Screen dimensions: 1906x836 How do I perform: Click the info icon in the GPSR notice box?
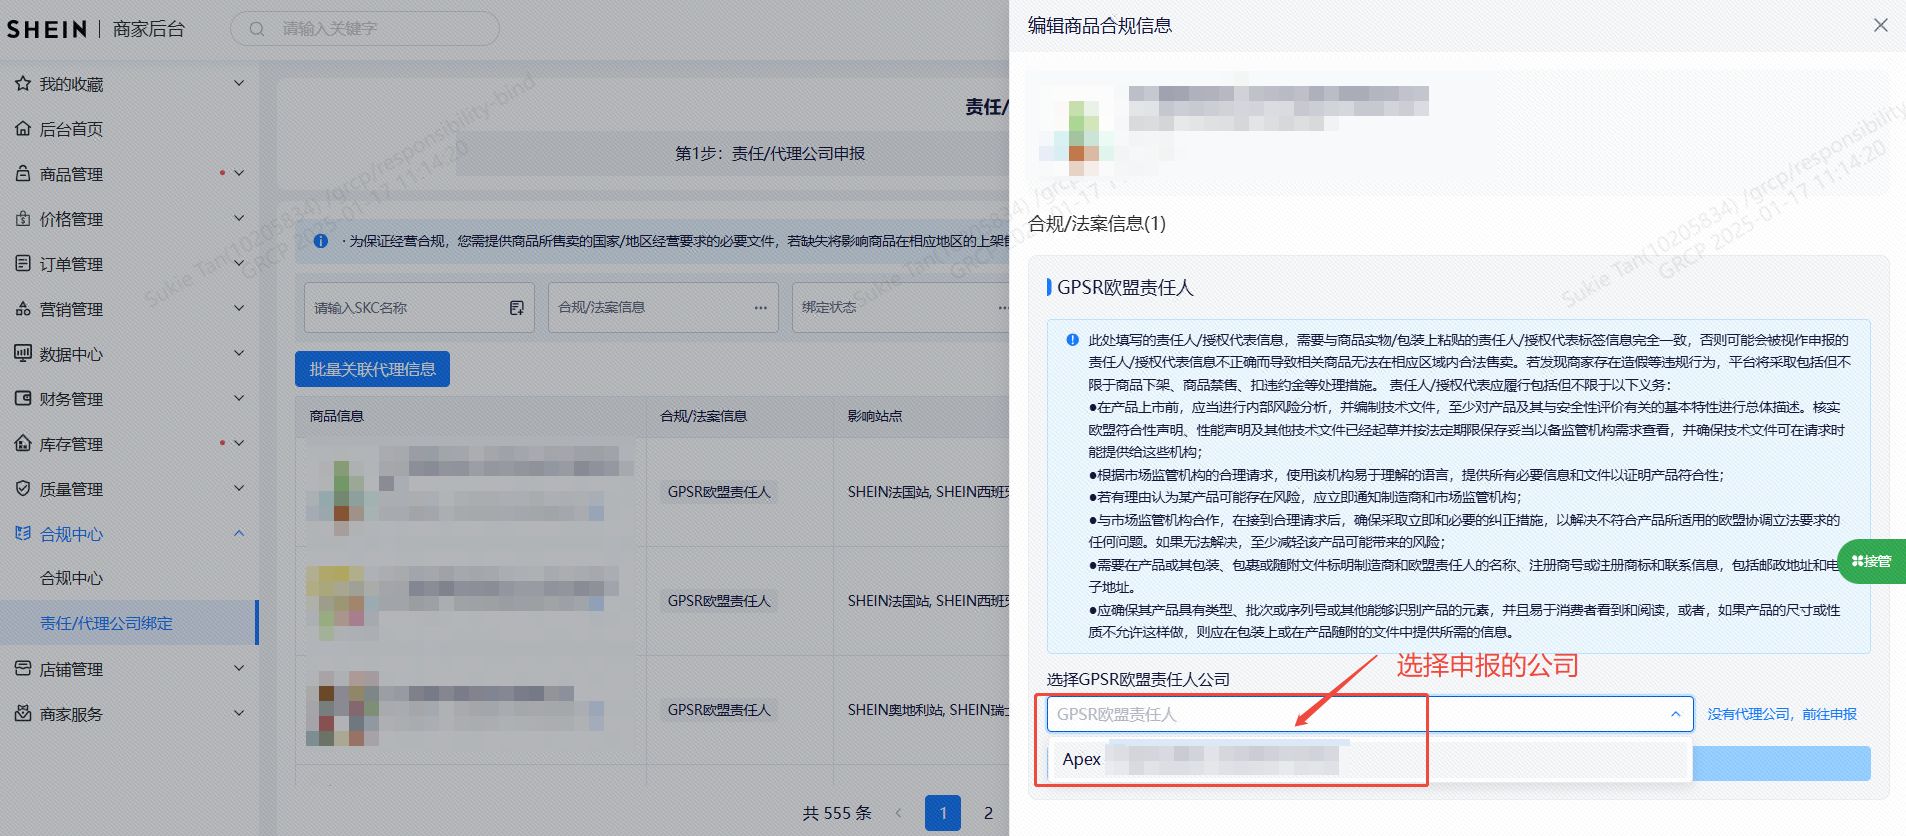pos(1072,340)
